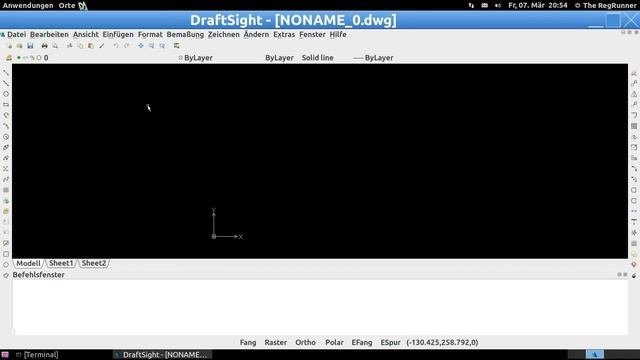Toggle layer 0 lock icon
Viewport: 640px width, 360px height.
[32, 58]
